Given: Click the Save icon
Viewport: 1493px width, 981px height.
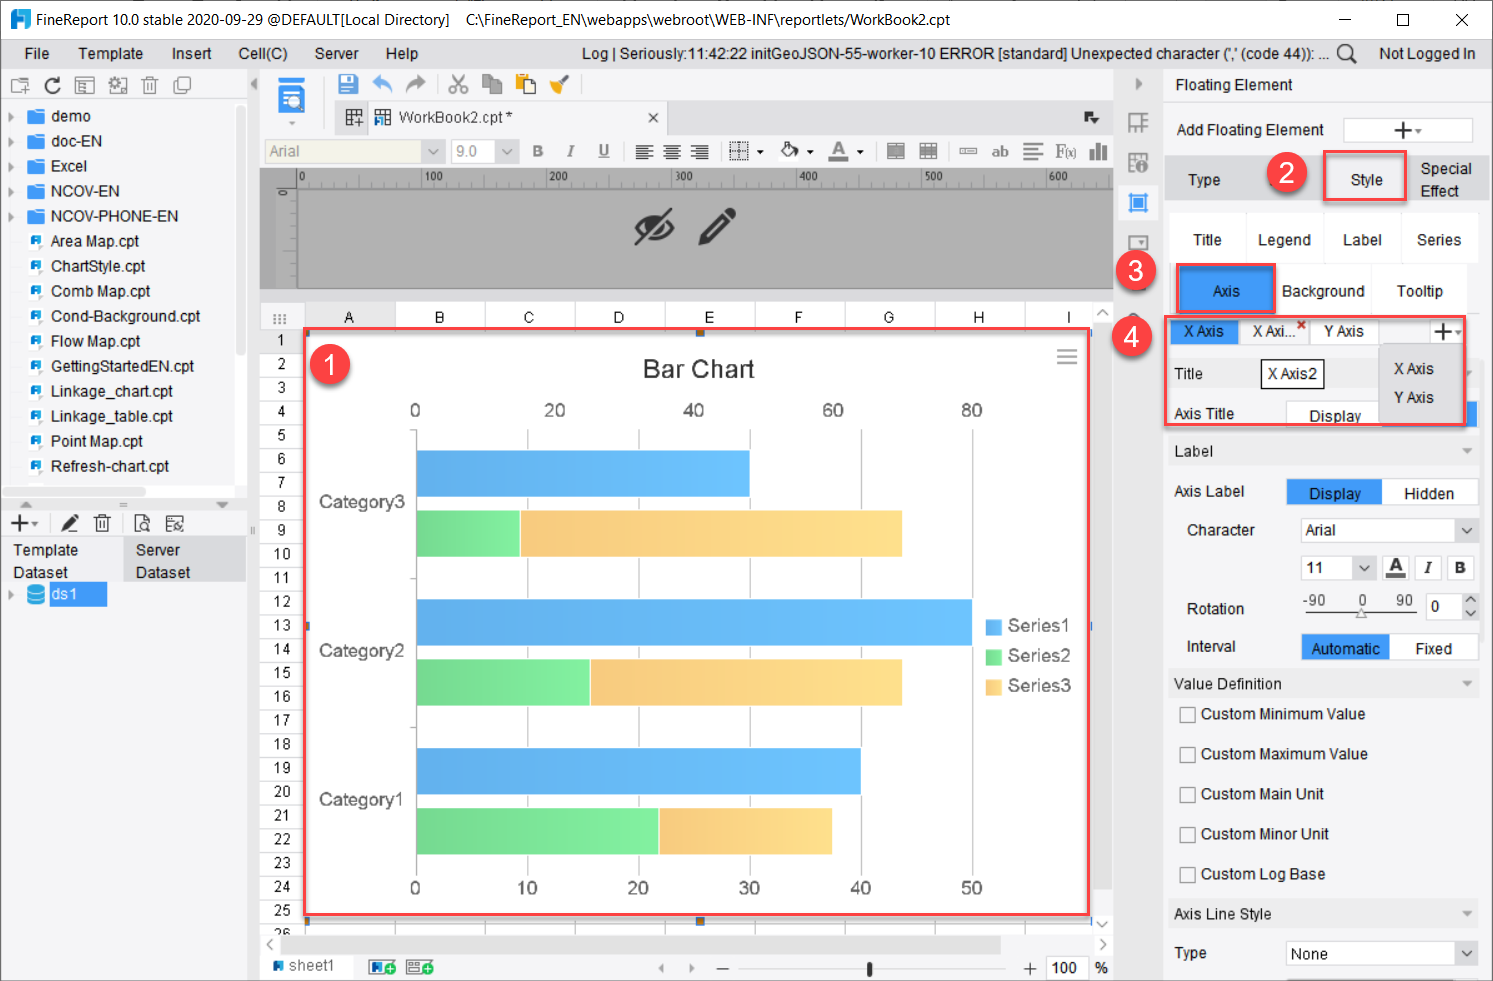Looking at the screenshot, I should (348, 84).
